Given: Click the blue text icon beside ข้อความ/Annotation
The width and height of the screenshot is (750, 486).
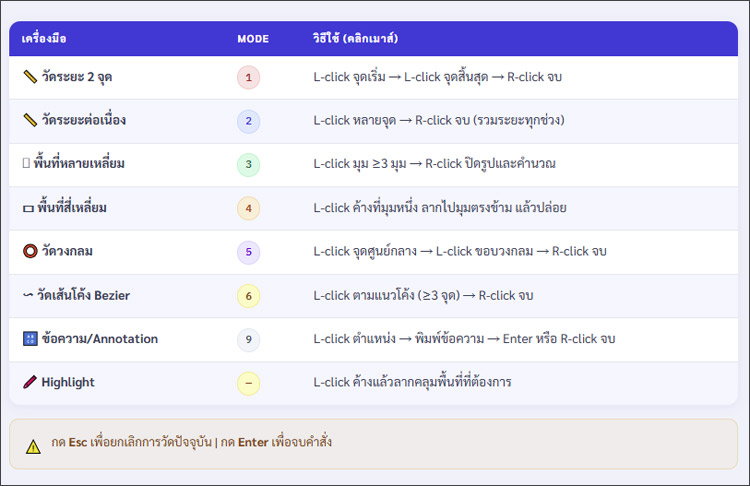Looking at the screenshot, I should pyautogui.click(x=29, y=339).
